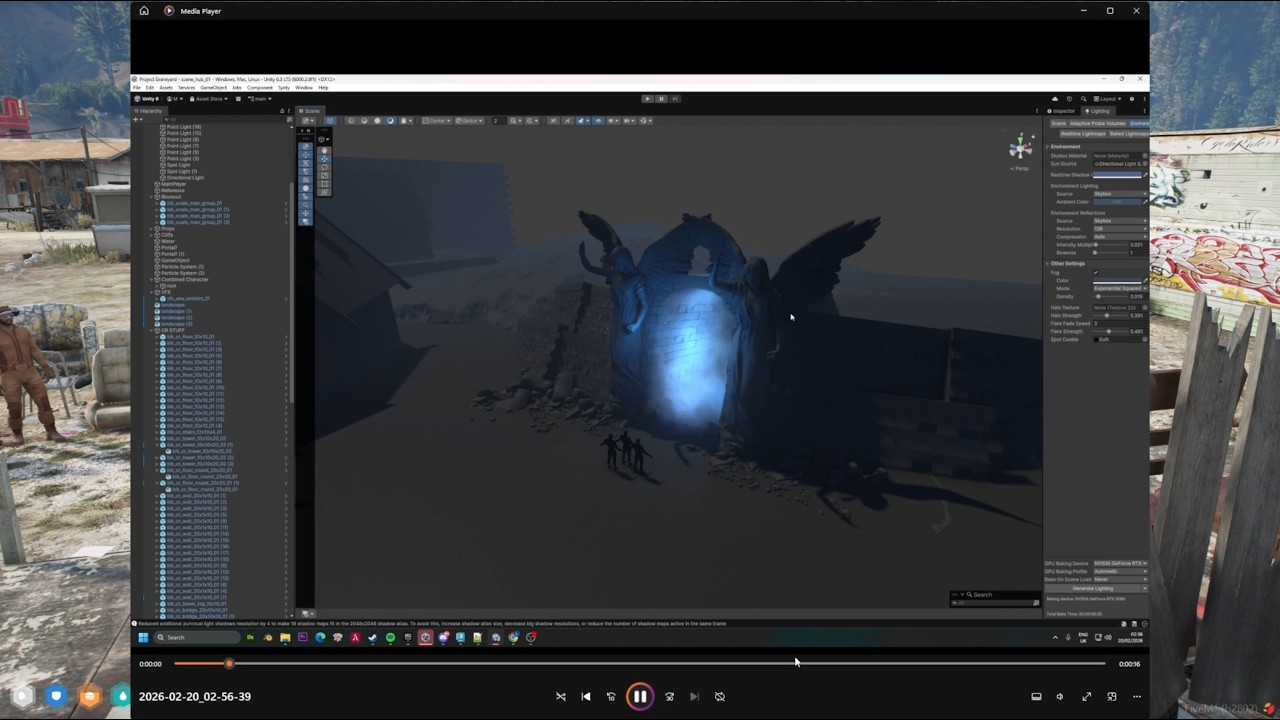Click the Unity Step frame button
1280x720 pixels.
675,99
